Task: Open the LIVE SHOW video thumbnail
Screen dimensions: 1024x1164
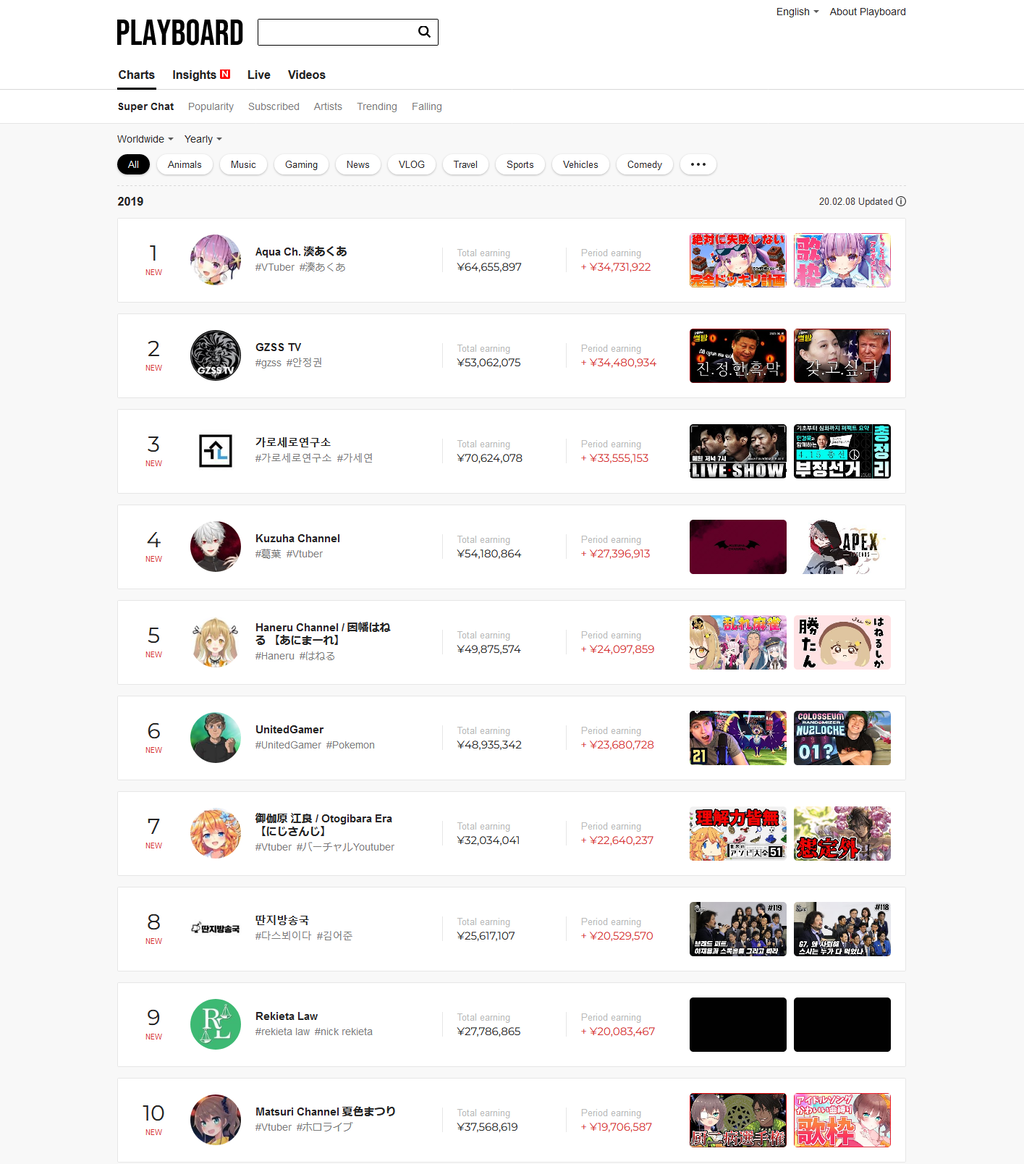Action: pos(738,451)
